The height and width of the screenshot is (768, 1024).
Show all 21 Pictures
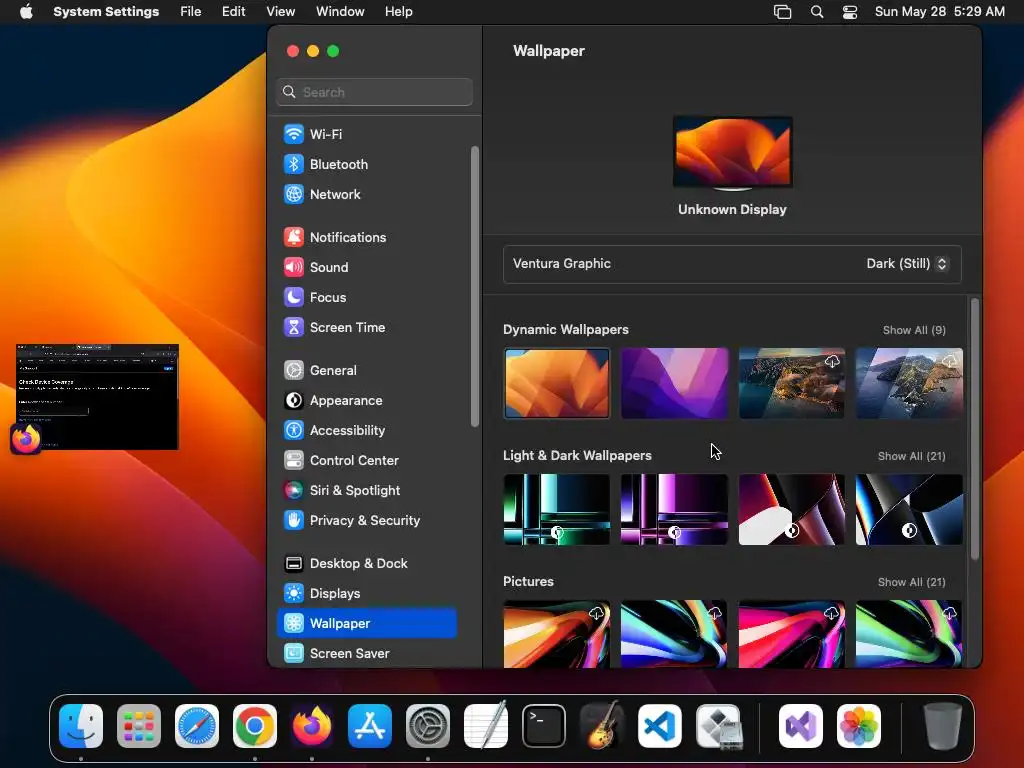pos(912,582)
